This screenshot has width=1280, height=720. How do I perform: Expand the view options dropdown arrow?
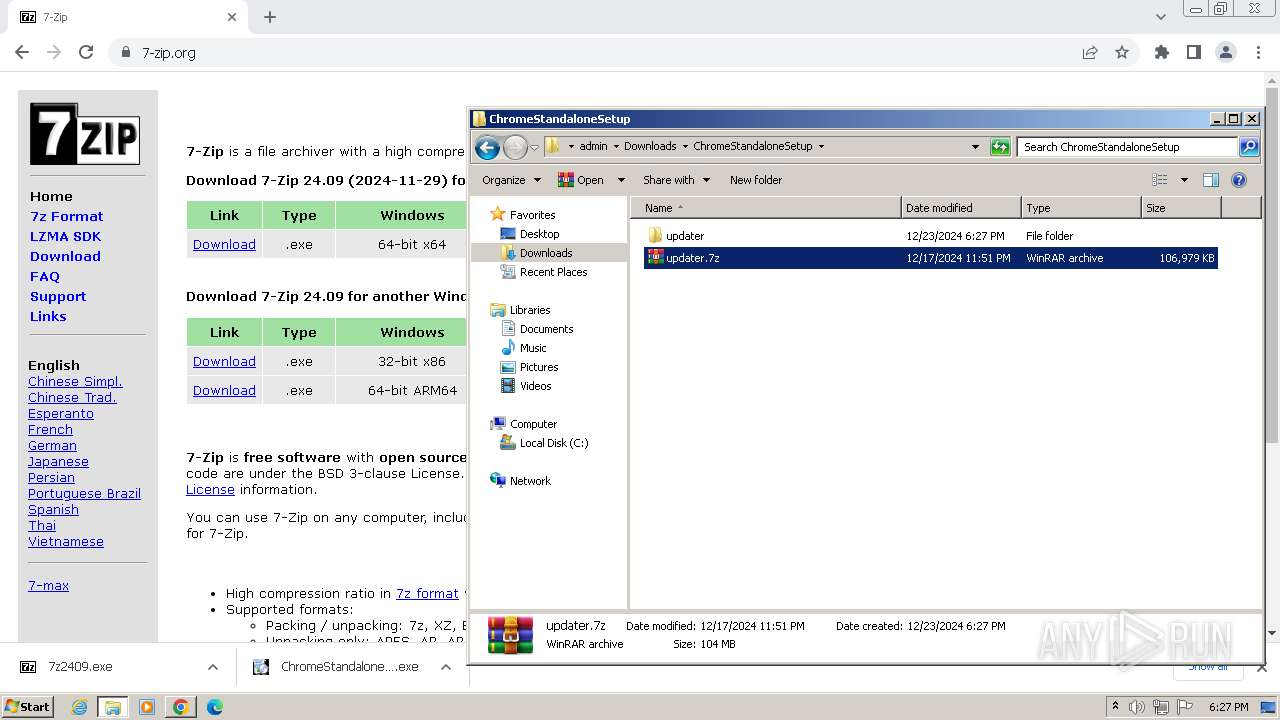pyautogui.click(x=1184, y=180)
